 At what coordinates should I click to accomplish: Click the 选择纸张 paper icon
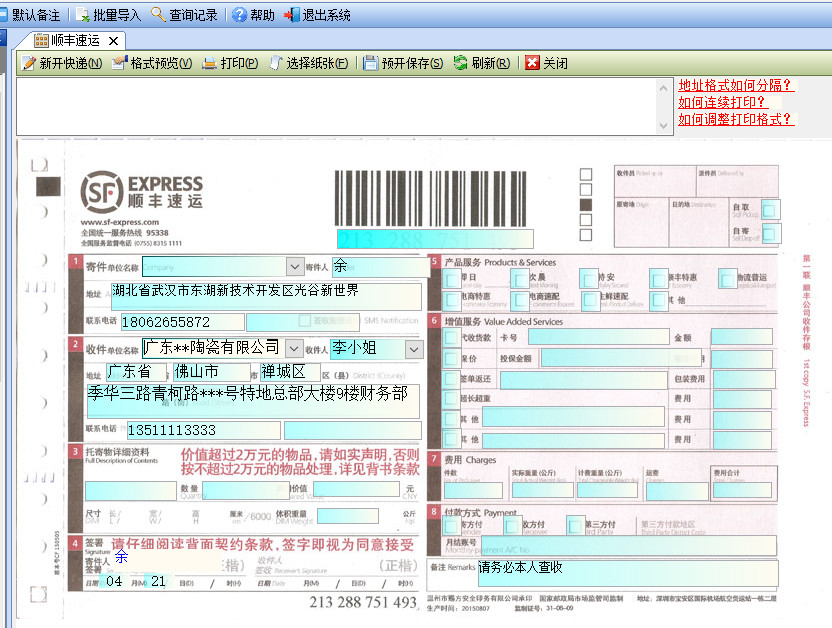pyautogui.click(x=276, y=63)
